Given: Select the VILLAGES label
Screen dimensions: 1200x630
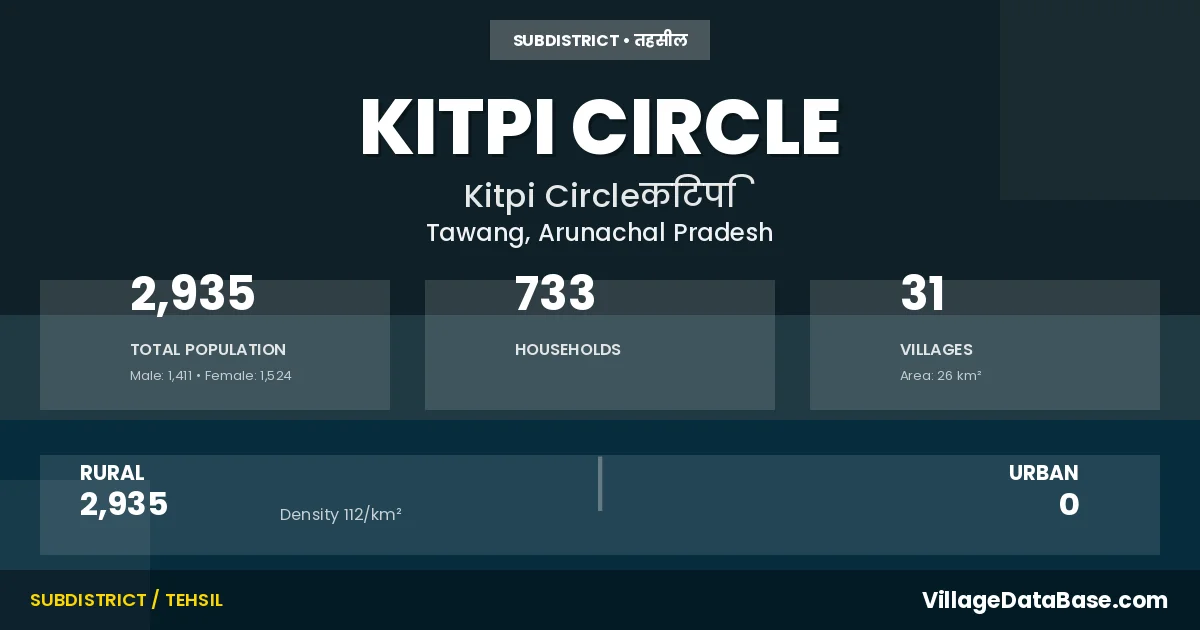Looking at the screenshot, I should click(936, 350).
